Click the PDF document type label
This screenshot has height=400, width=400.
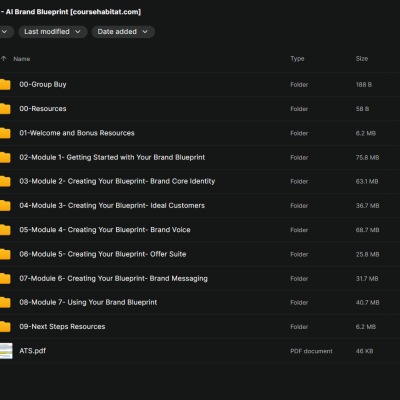(311, 351)
